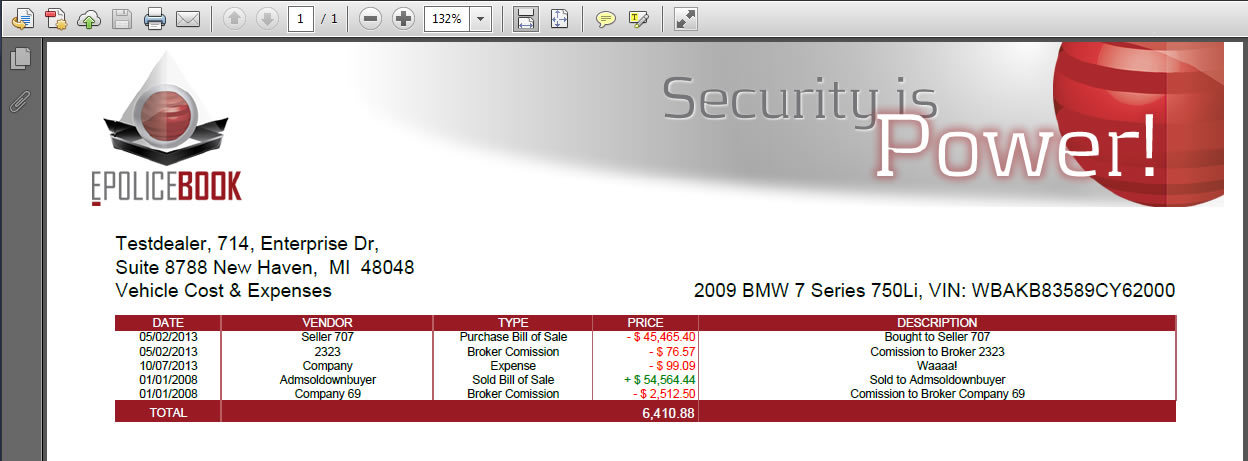Zoom out with the minus button
The width and height of the screenshot is (1248, 461).
(x=370, y=19)
